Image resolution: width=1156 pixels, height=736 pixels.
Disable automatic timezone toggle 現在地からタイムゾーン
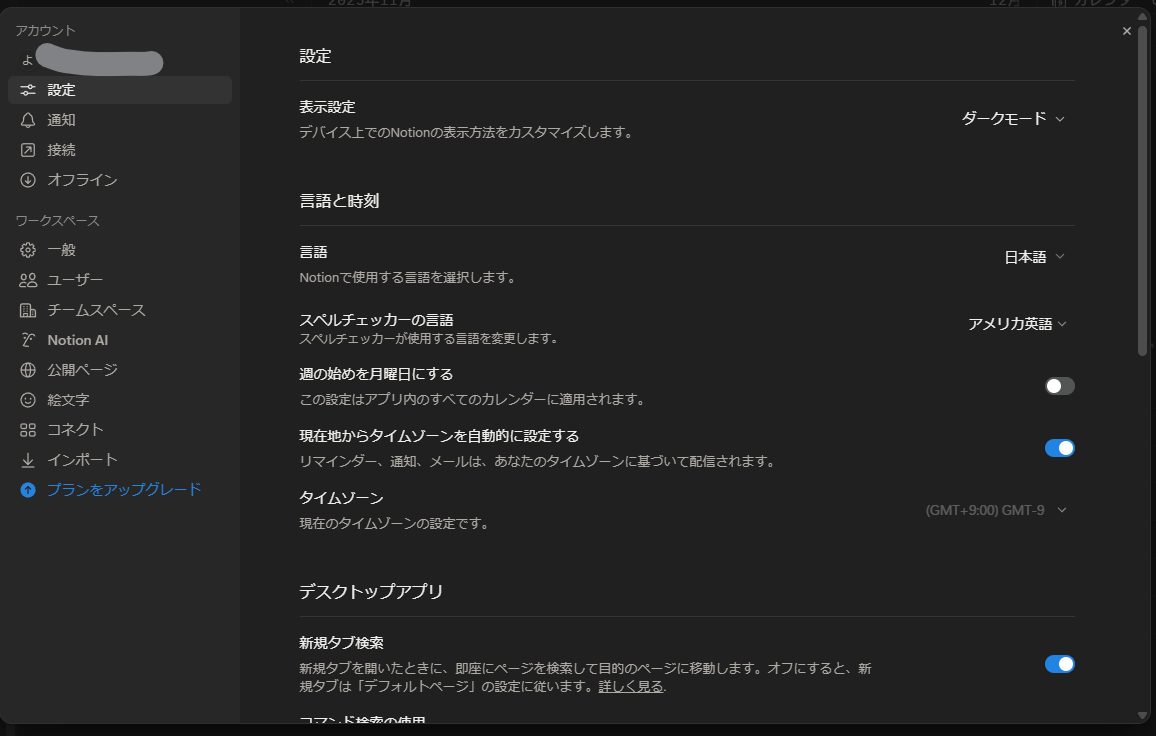click(x=1059, y=448)
